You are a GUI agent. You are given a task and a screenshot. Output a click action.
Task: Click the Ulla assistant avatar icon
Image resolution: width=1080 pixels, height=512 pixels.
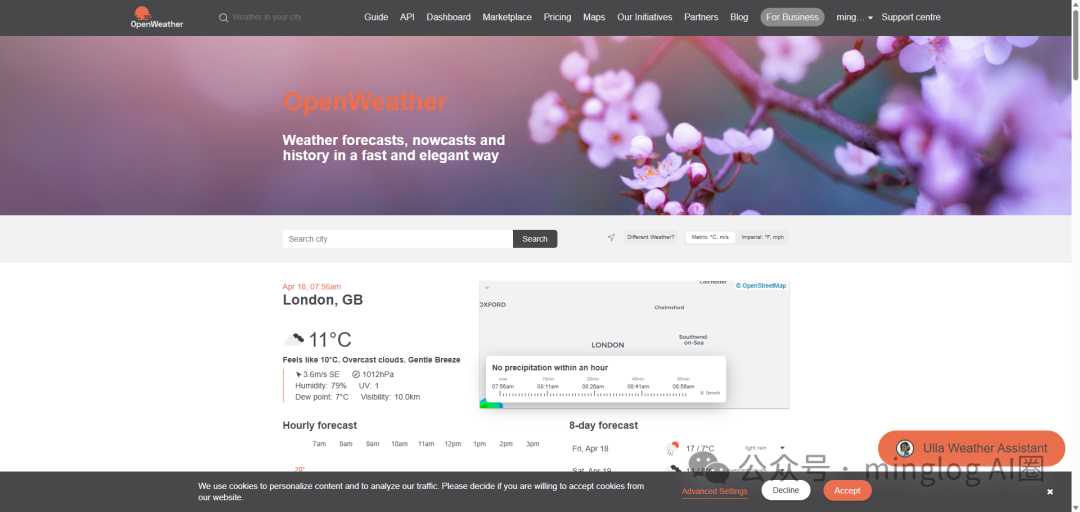click(x=905, y=449)
